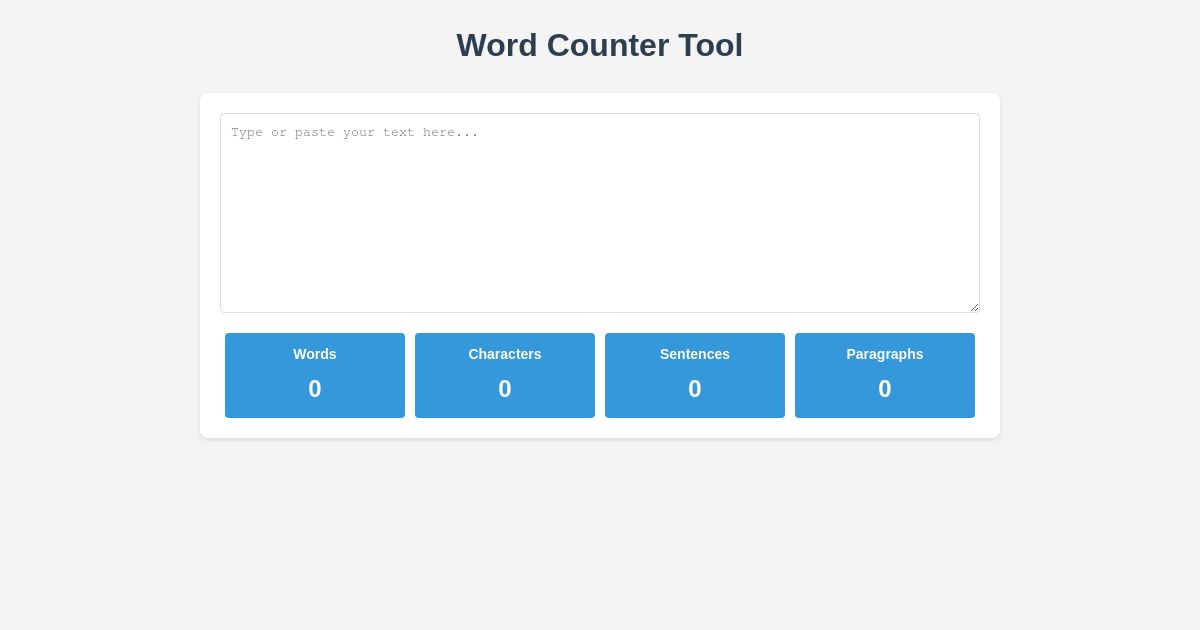Click the Words count value showing 0
This screenshot has width=1200, height=630.
(x=315, y=389)
